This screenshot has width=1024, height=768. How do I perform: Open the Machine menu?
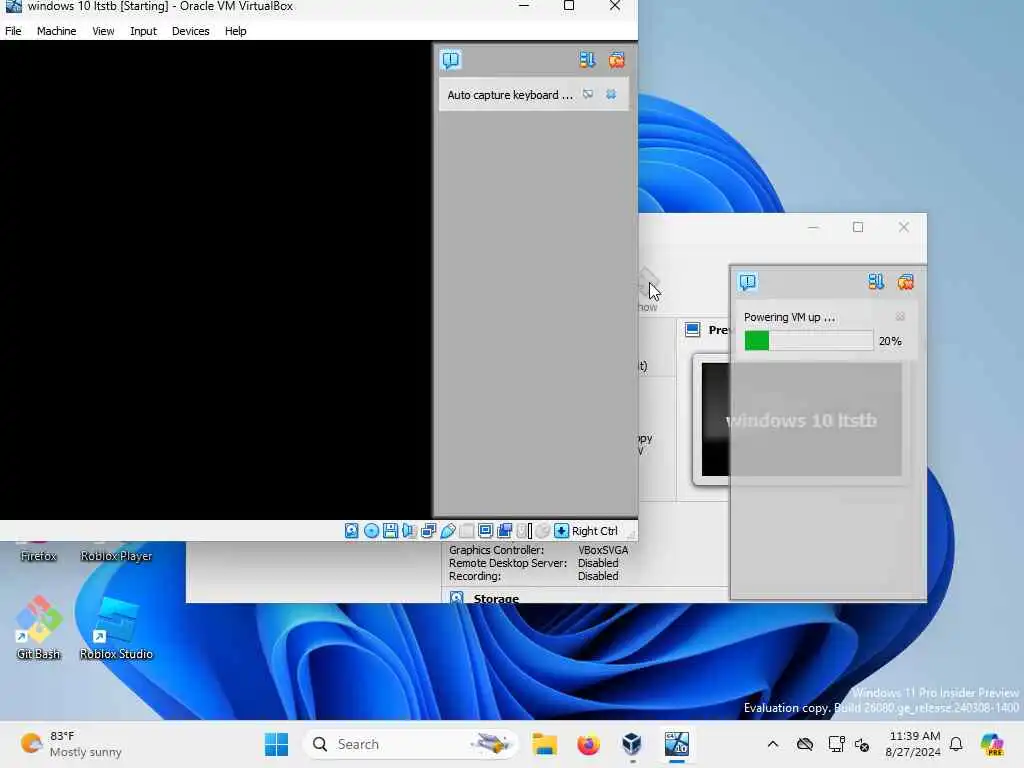pyautogui.click(x=56, y=31)
